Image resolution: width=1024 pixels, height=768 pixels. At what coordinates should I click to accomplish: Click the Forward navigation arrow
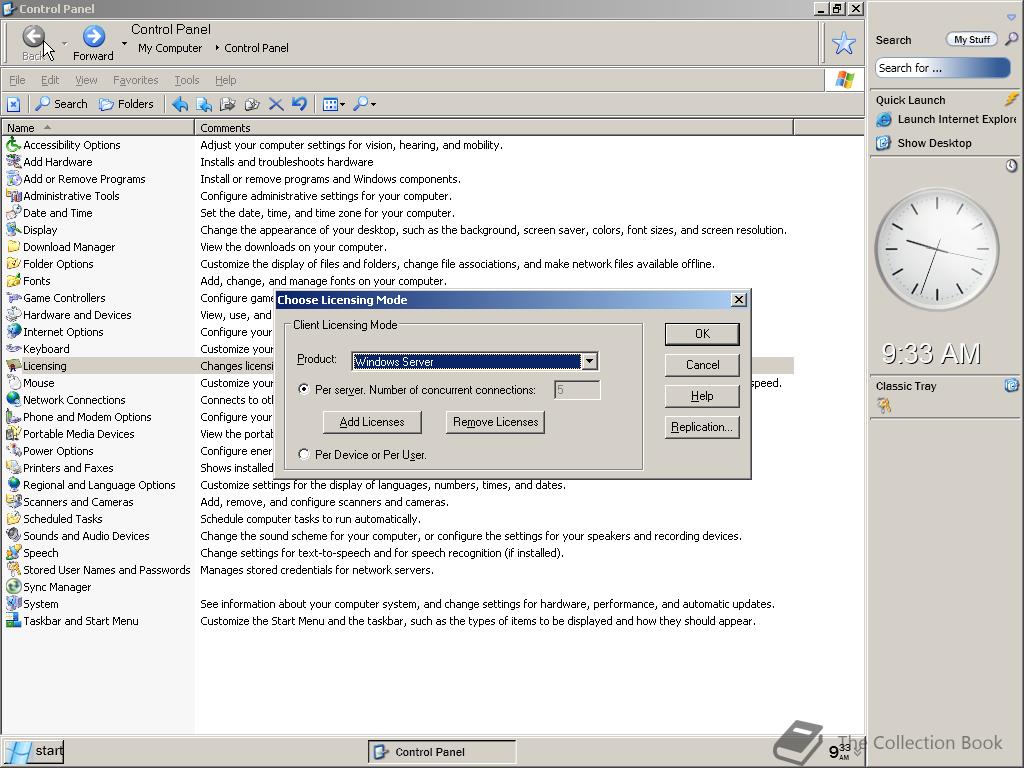click(93, 37)
